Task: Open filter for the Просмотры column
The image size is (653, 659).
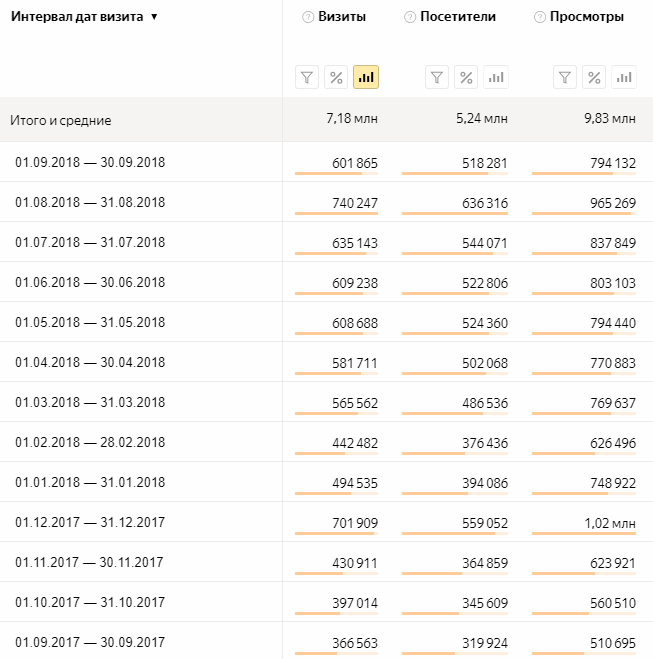Action: click(565, 77)
